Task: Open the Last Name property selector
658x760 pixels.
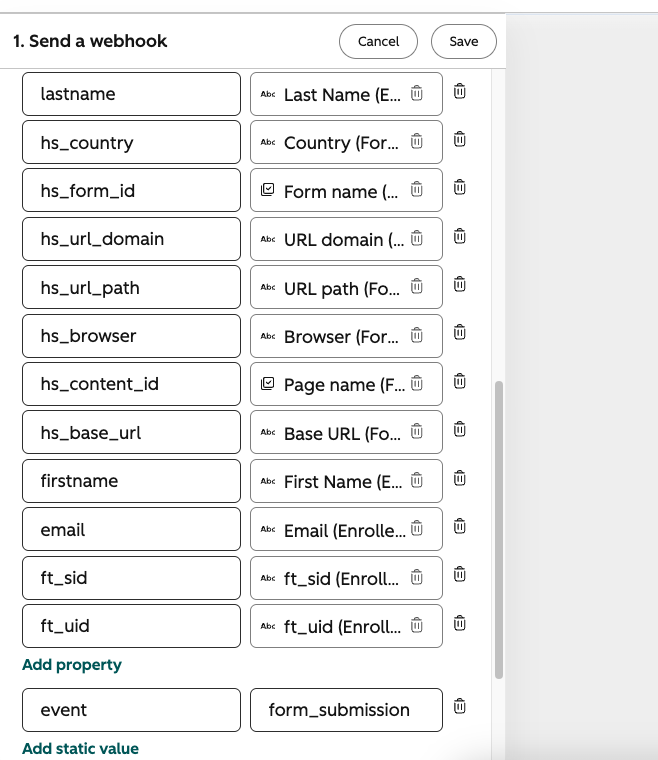Action: tap(346, 94)
